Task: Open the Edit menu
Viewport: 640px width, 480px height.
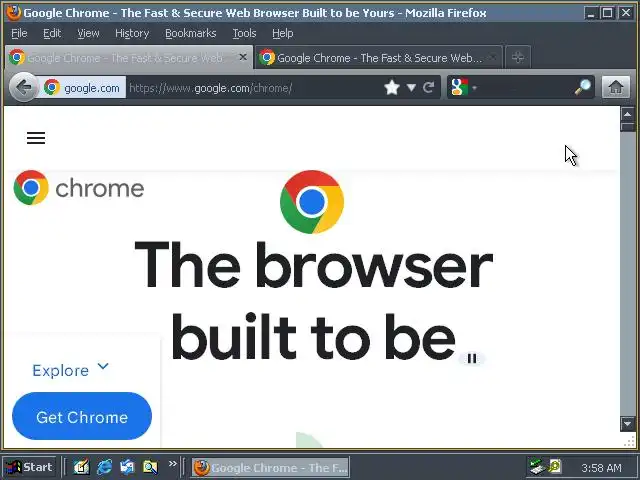Action: [x=52, y=33]
